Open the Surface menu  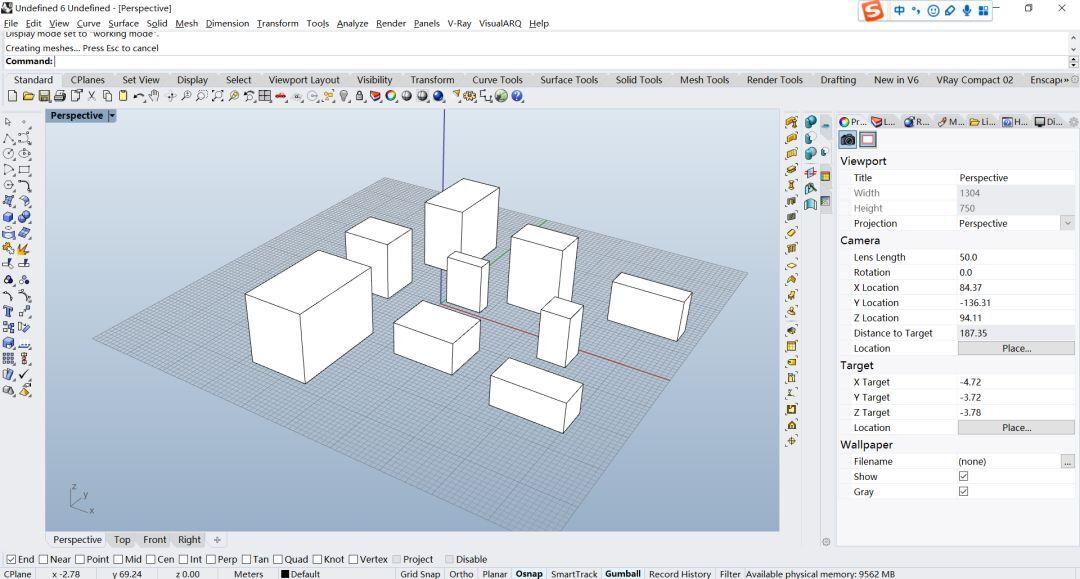(123, 23)
